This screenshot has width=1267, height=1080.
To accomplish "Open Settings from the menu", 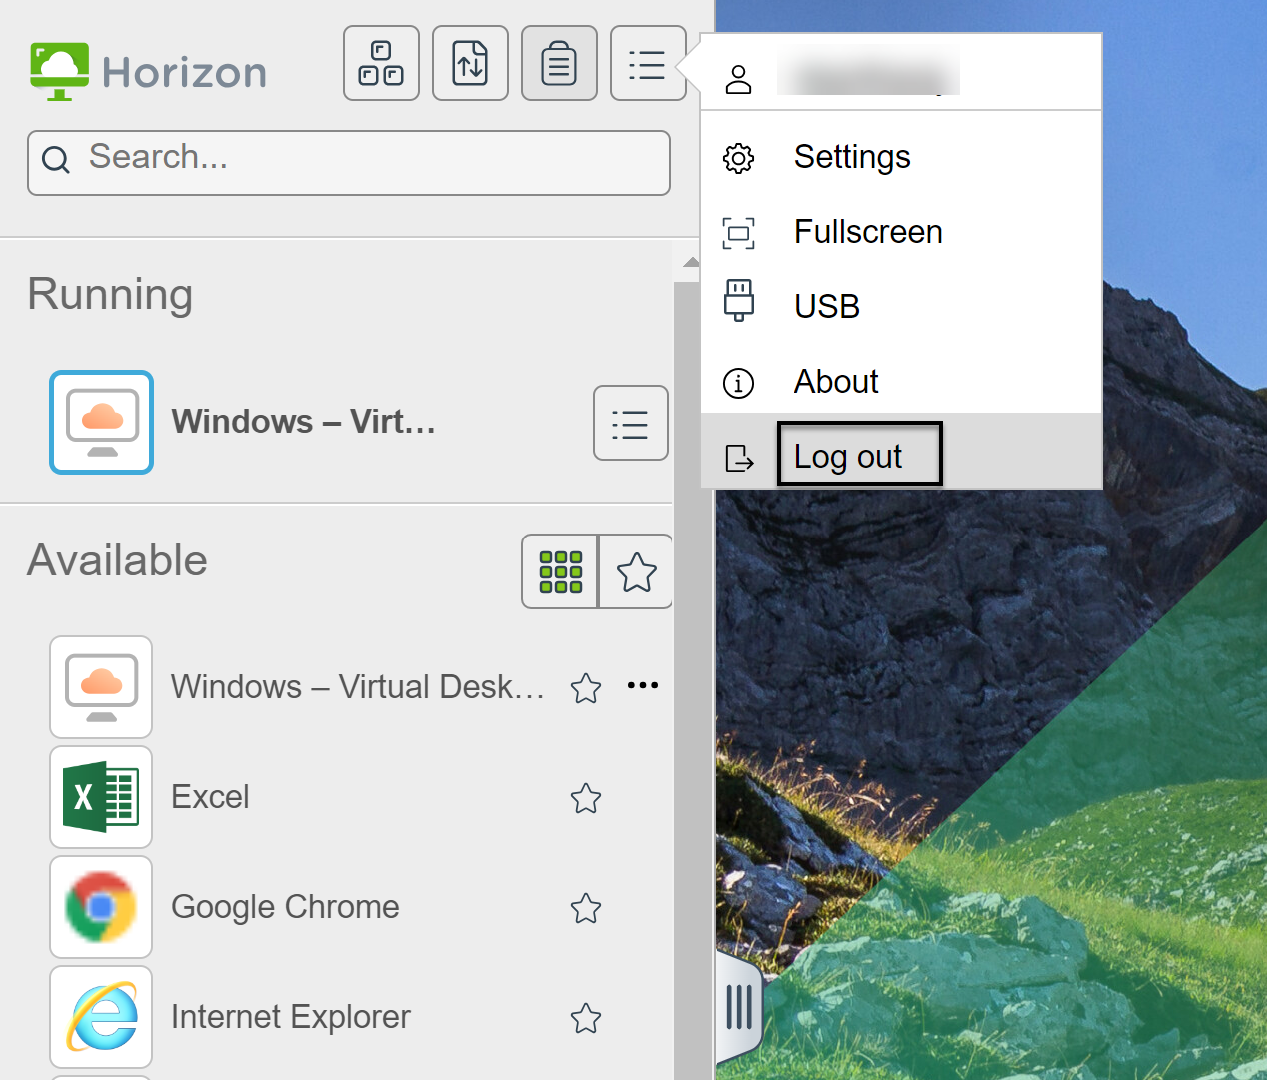I will [x=901, y=157].
